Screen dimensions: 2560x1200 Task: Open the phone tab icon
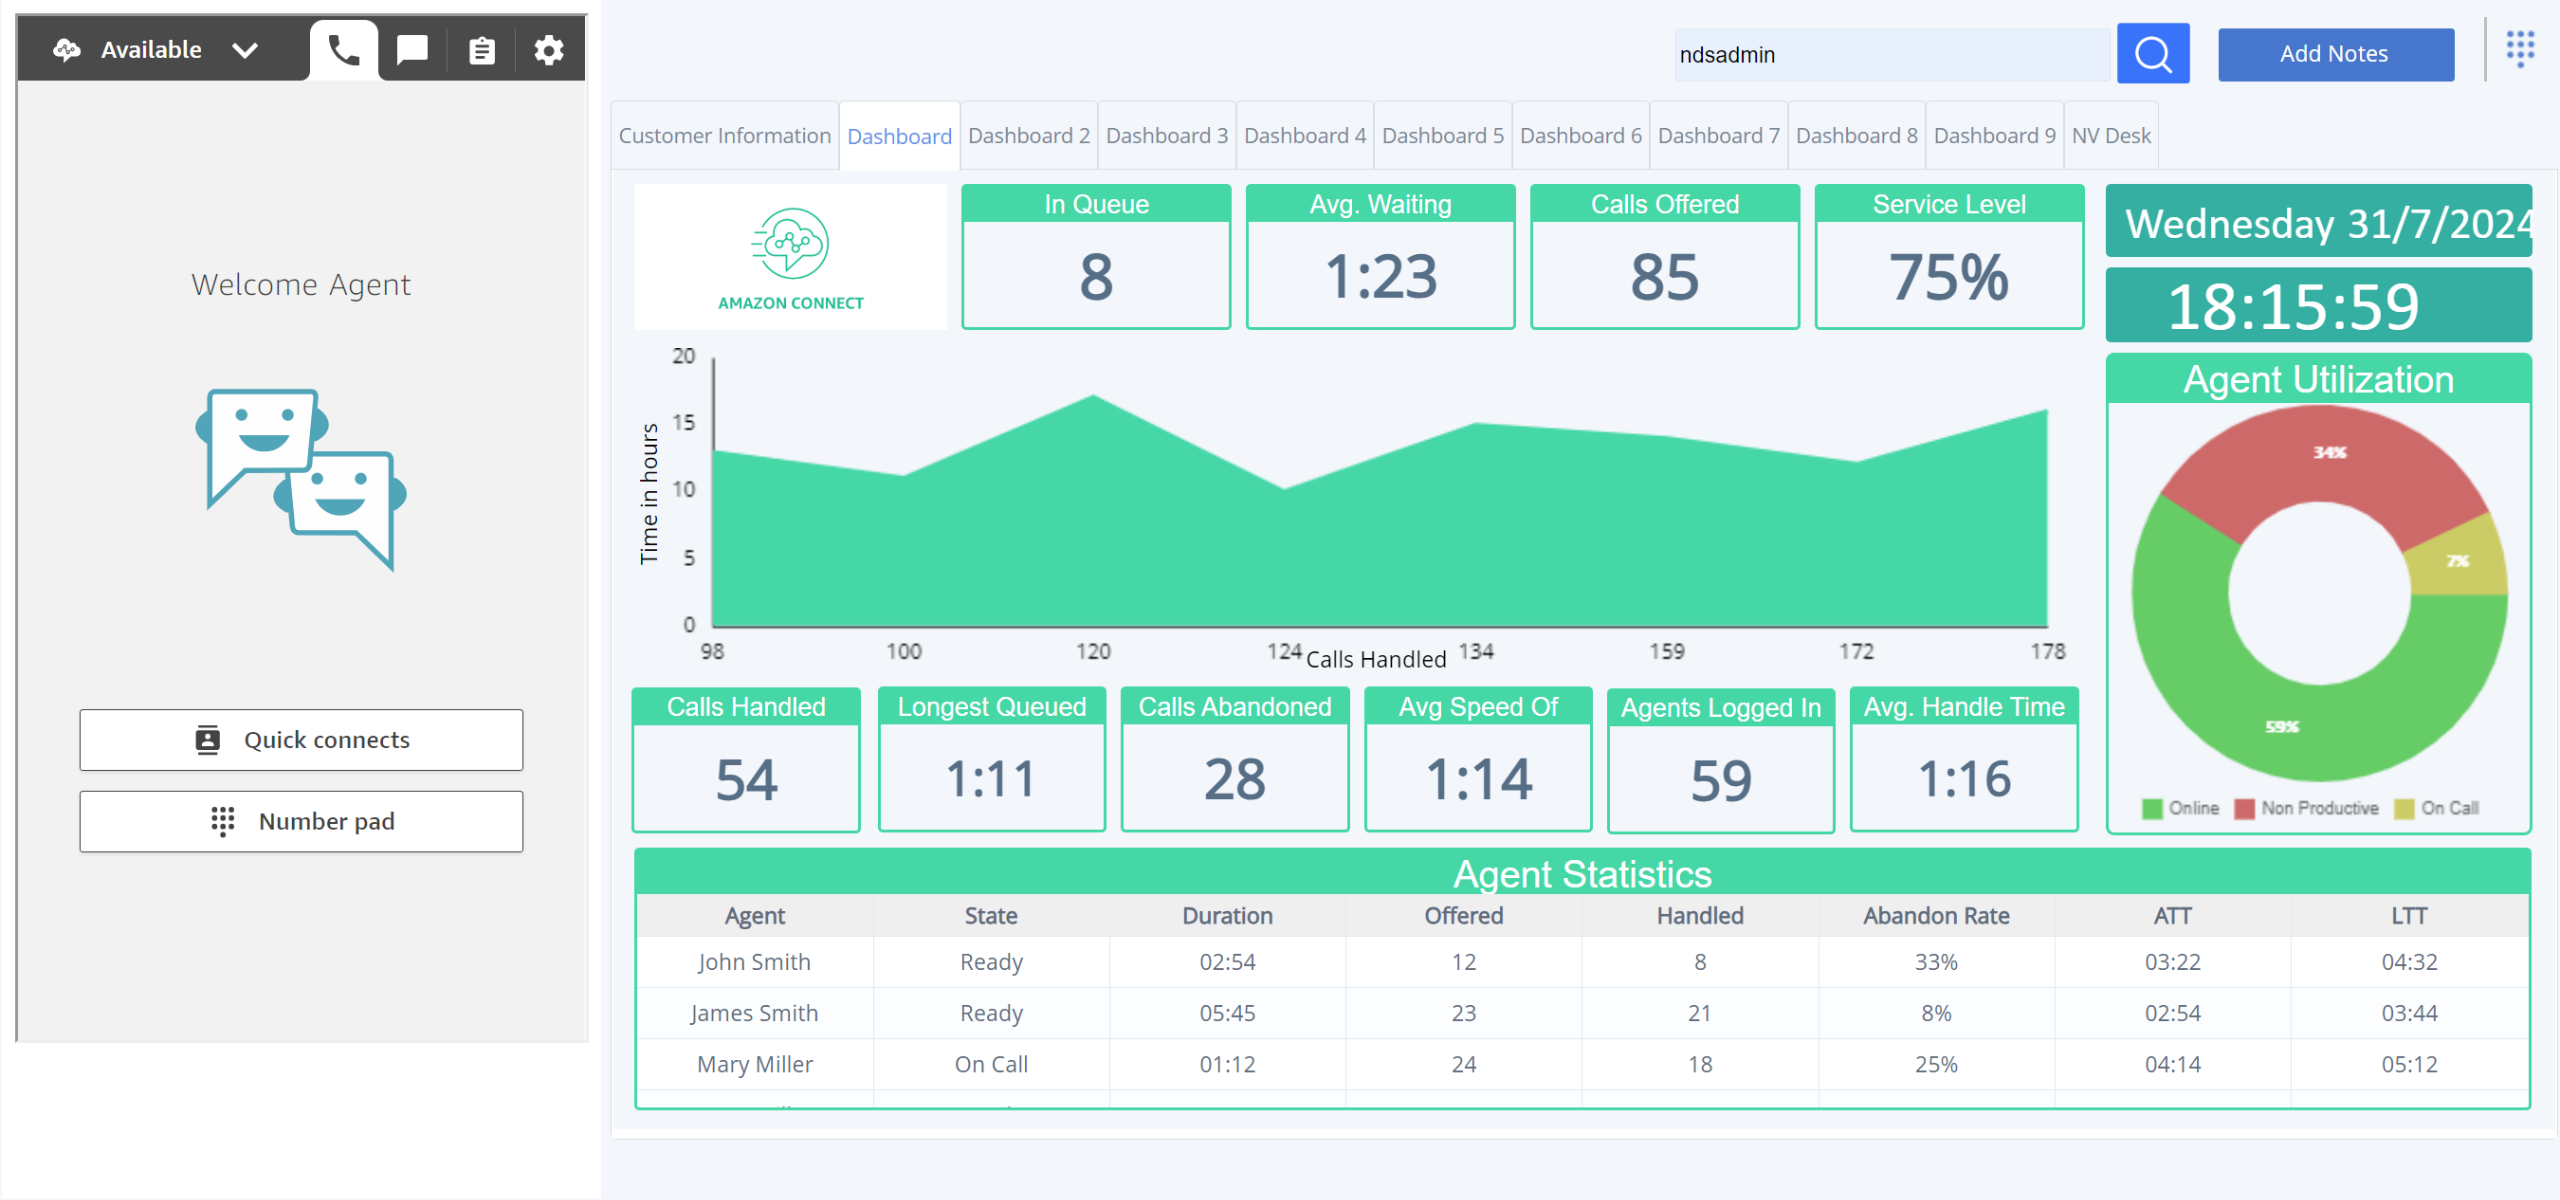[344, 50]
